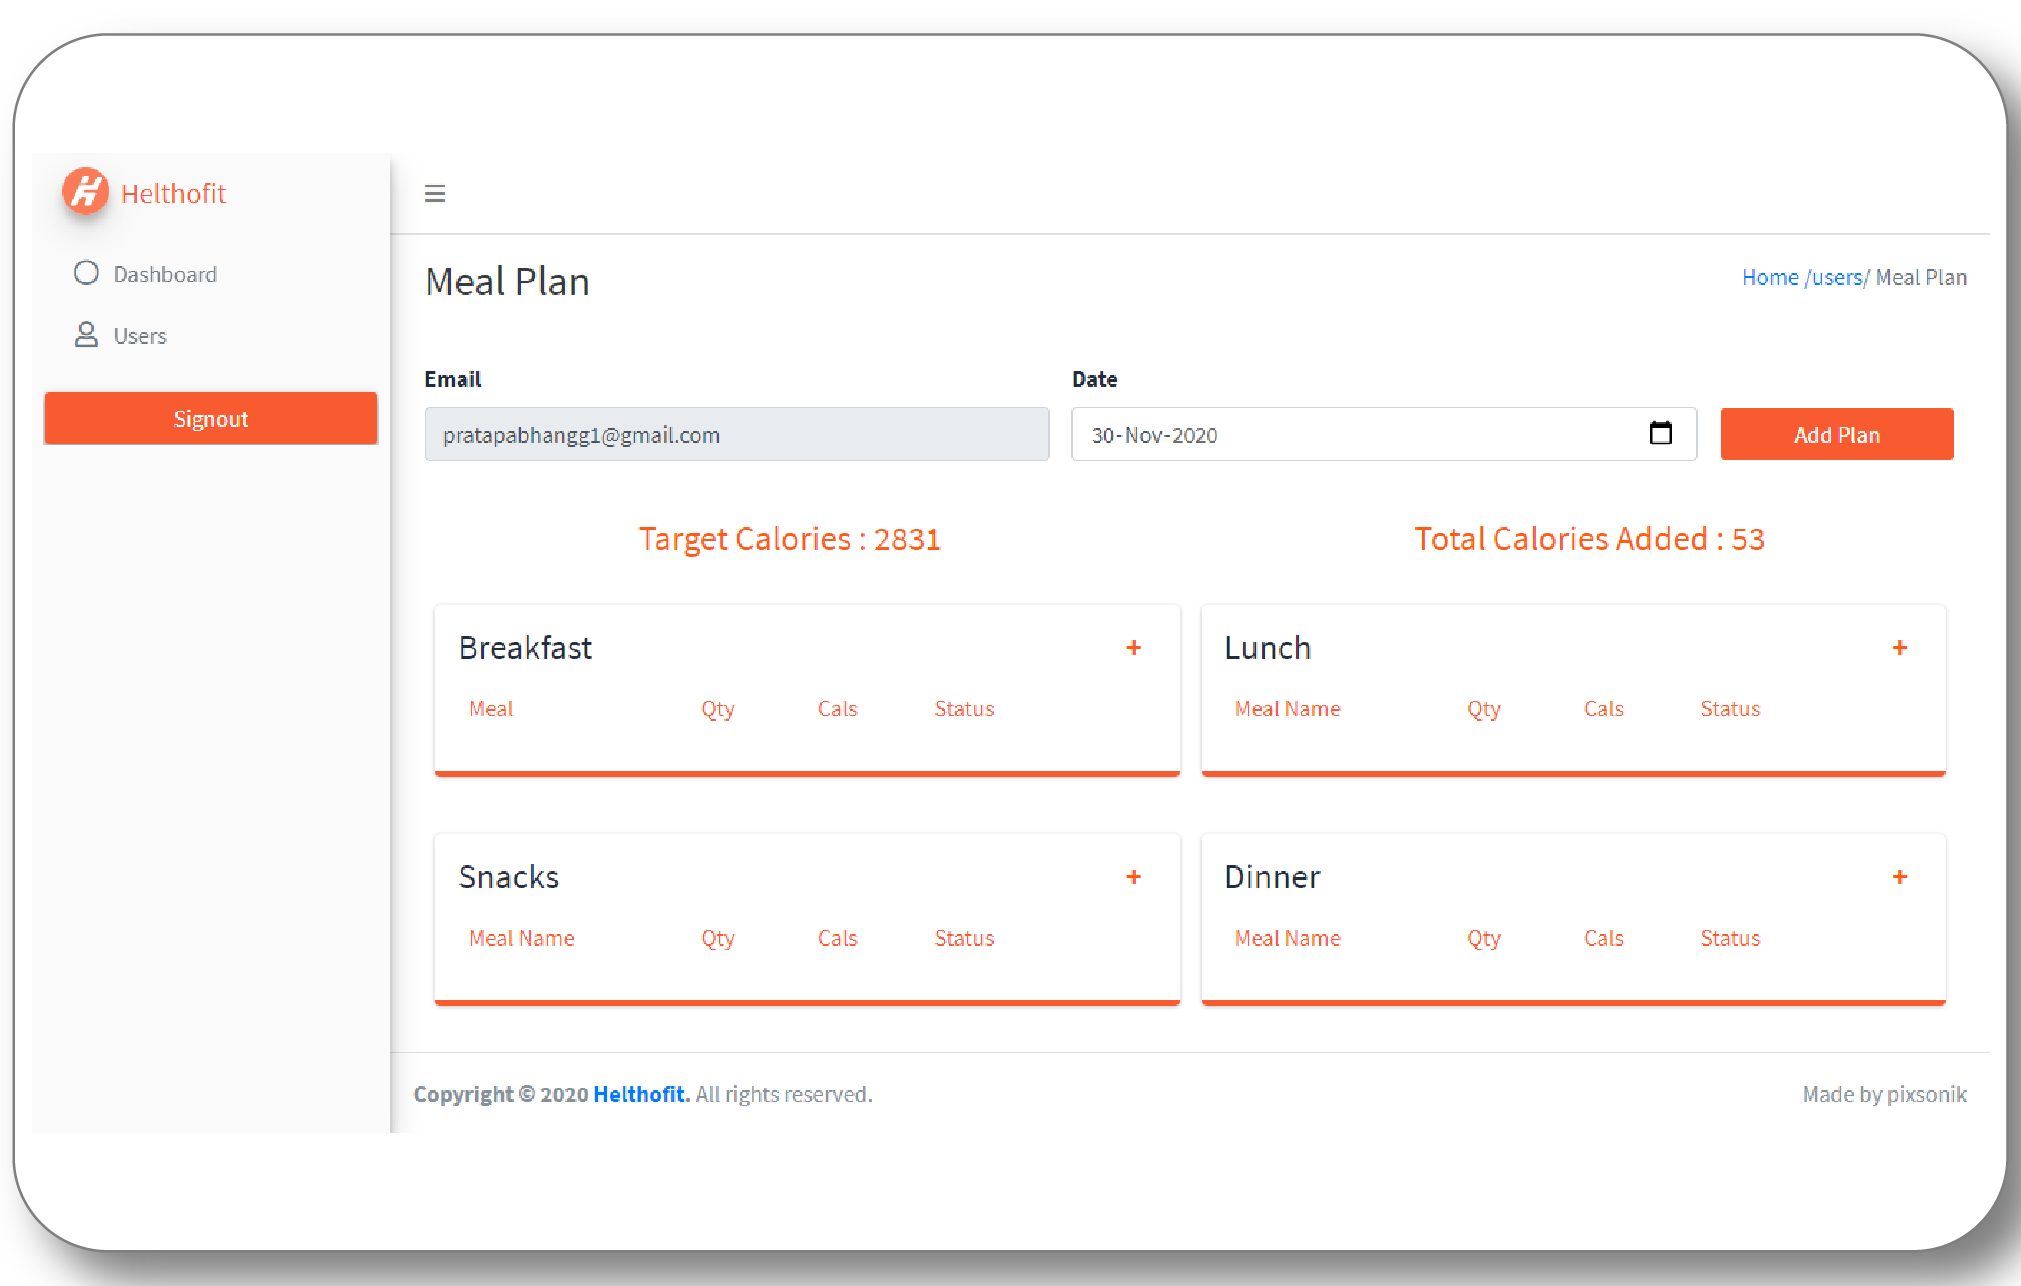Open the date picker calendar icon
Screen dimensions: 2021x1286
[1660, 433]
